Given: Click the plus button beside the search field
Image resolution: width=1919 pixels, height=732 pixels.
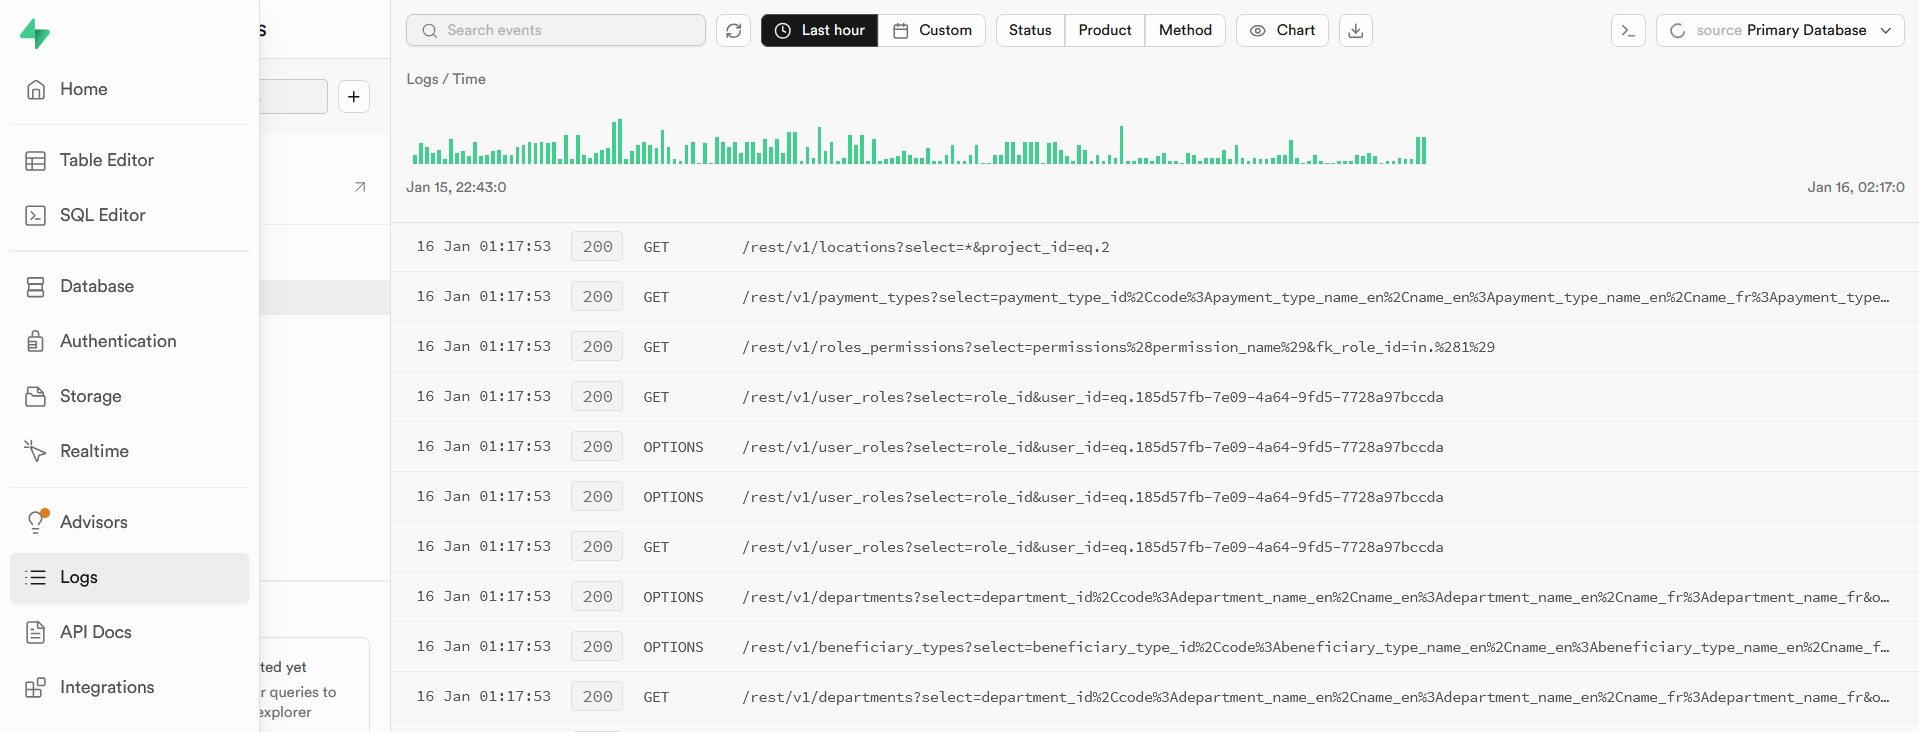Looking at the screenshot, I should click(x=354, y=97).
